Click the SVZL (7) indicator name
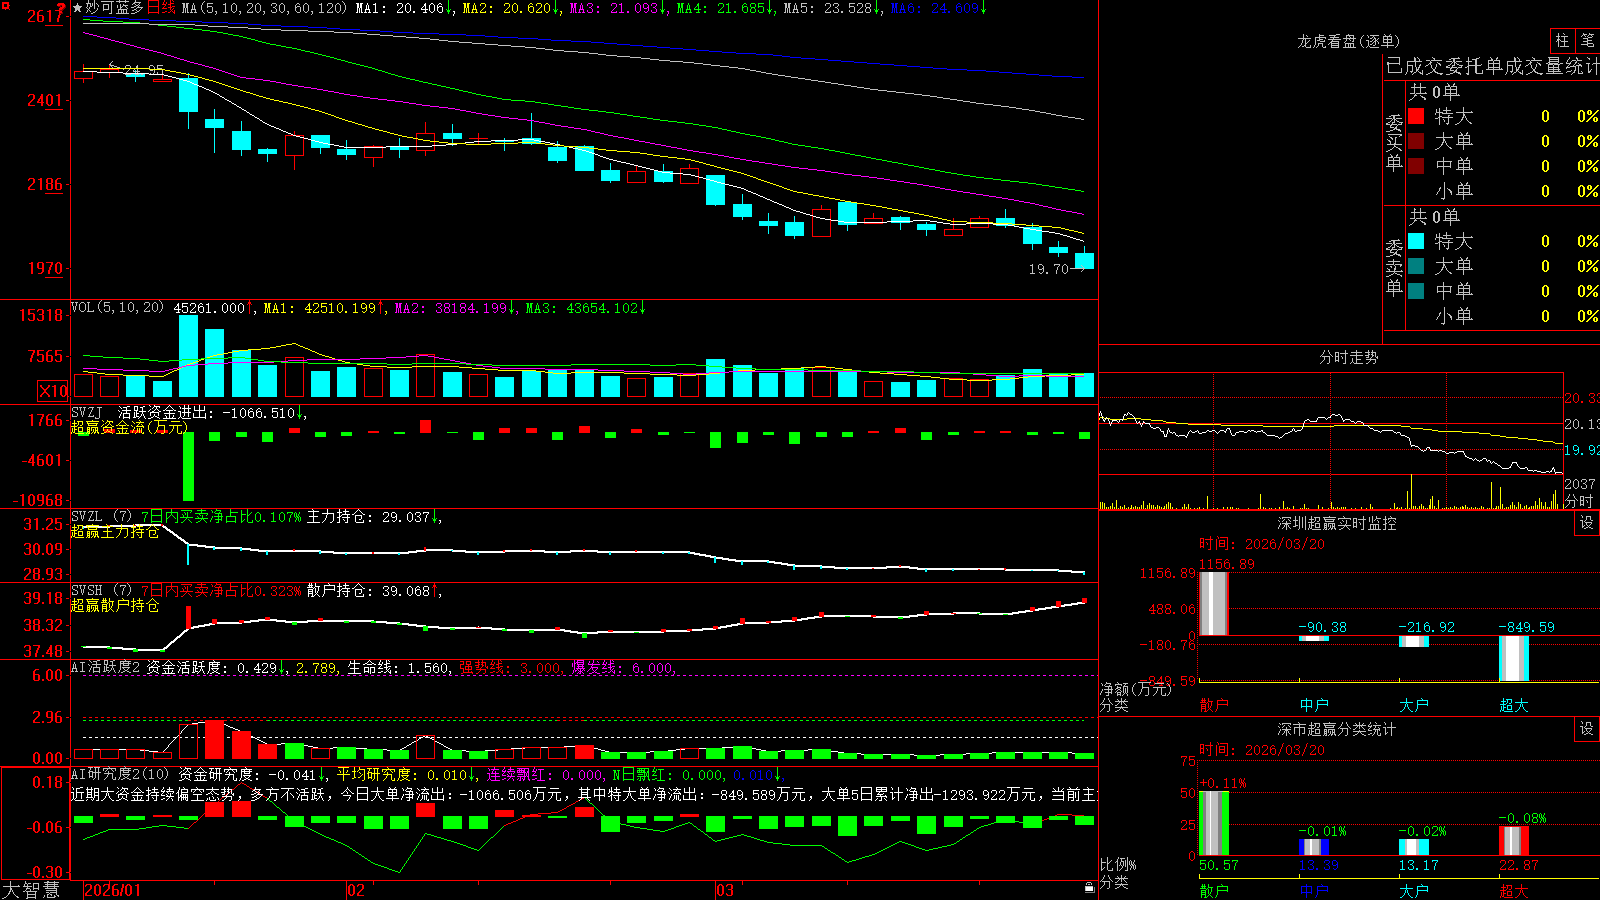The width and height of the screenshot is (1600, 900). coord(101,516)
